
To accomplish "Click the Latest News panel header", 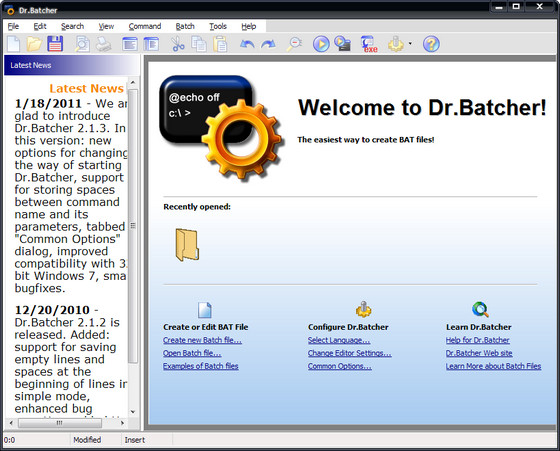I will tap(71, 65).
